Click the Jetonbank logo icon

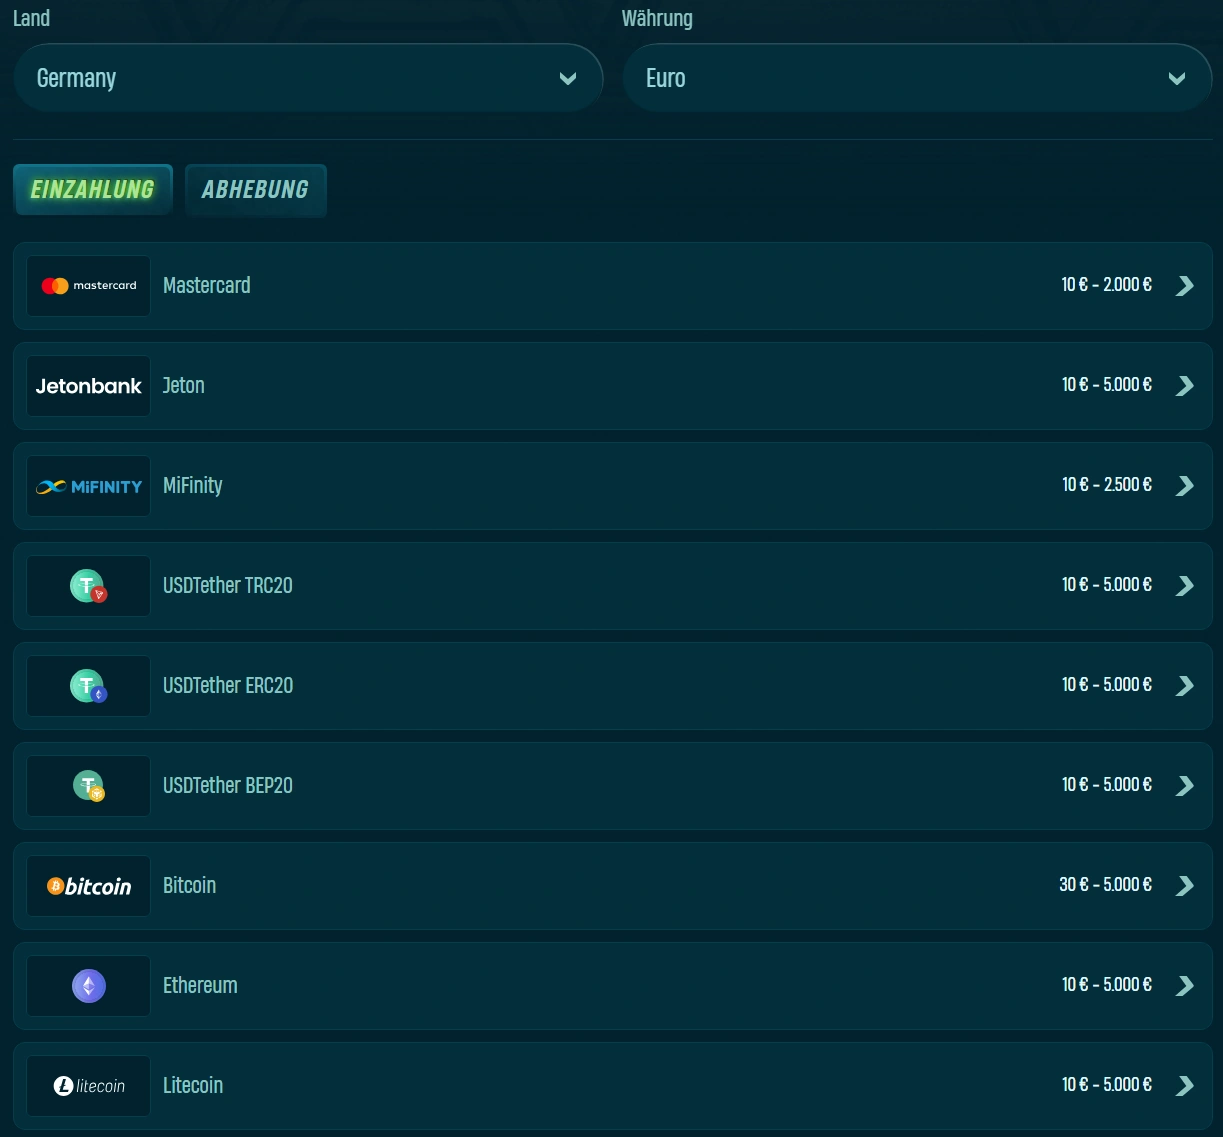[88, 386]
